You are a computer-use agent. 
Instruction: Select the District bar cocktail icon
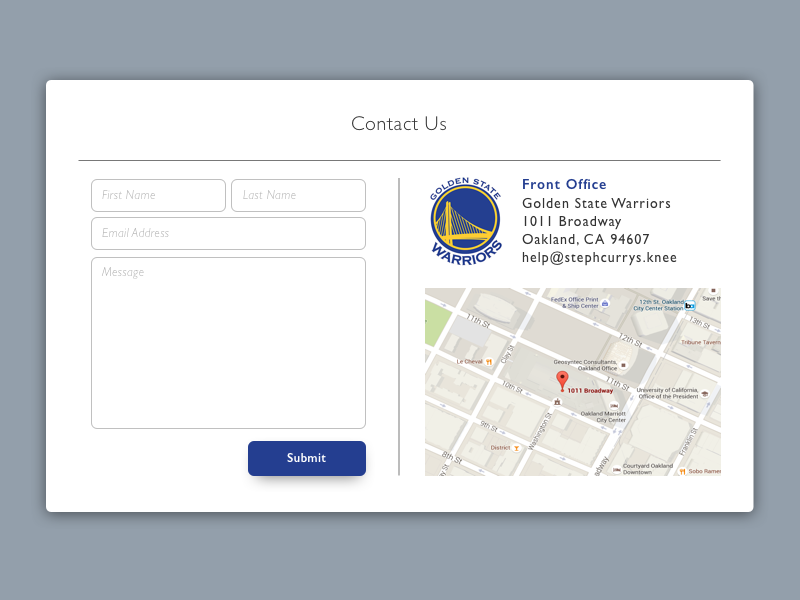(516, 448)
